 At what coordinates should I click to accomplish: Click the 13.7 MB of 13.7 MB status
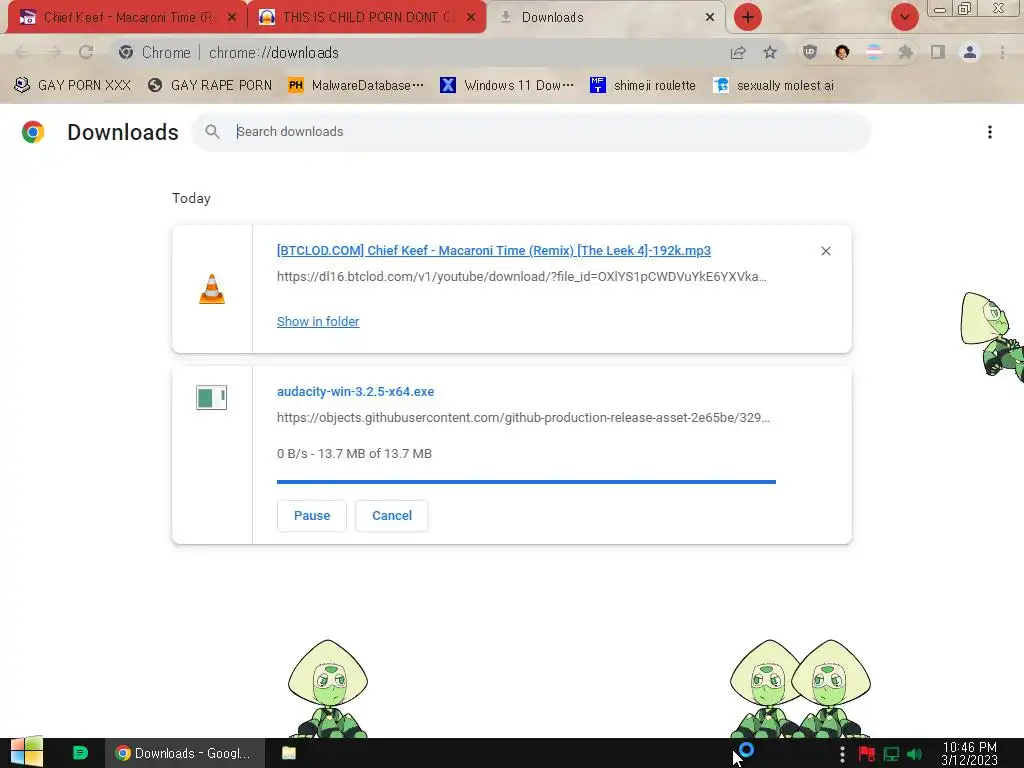pos(354,453)
